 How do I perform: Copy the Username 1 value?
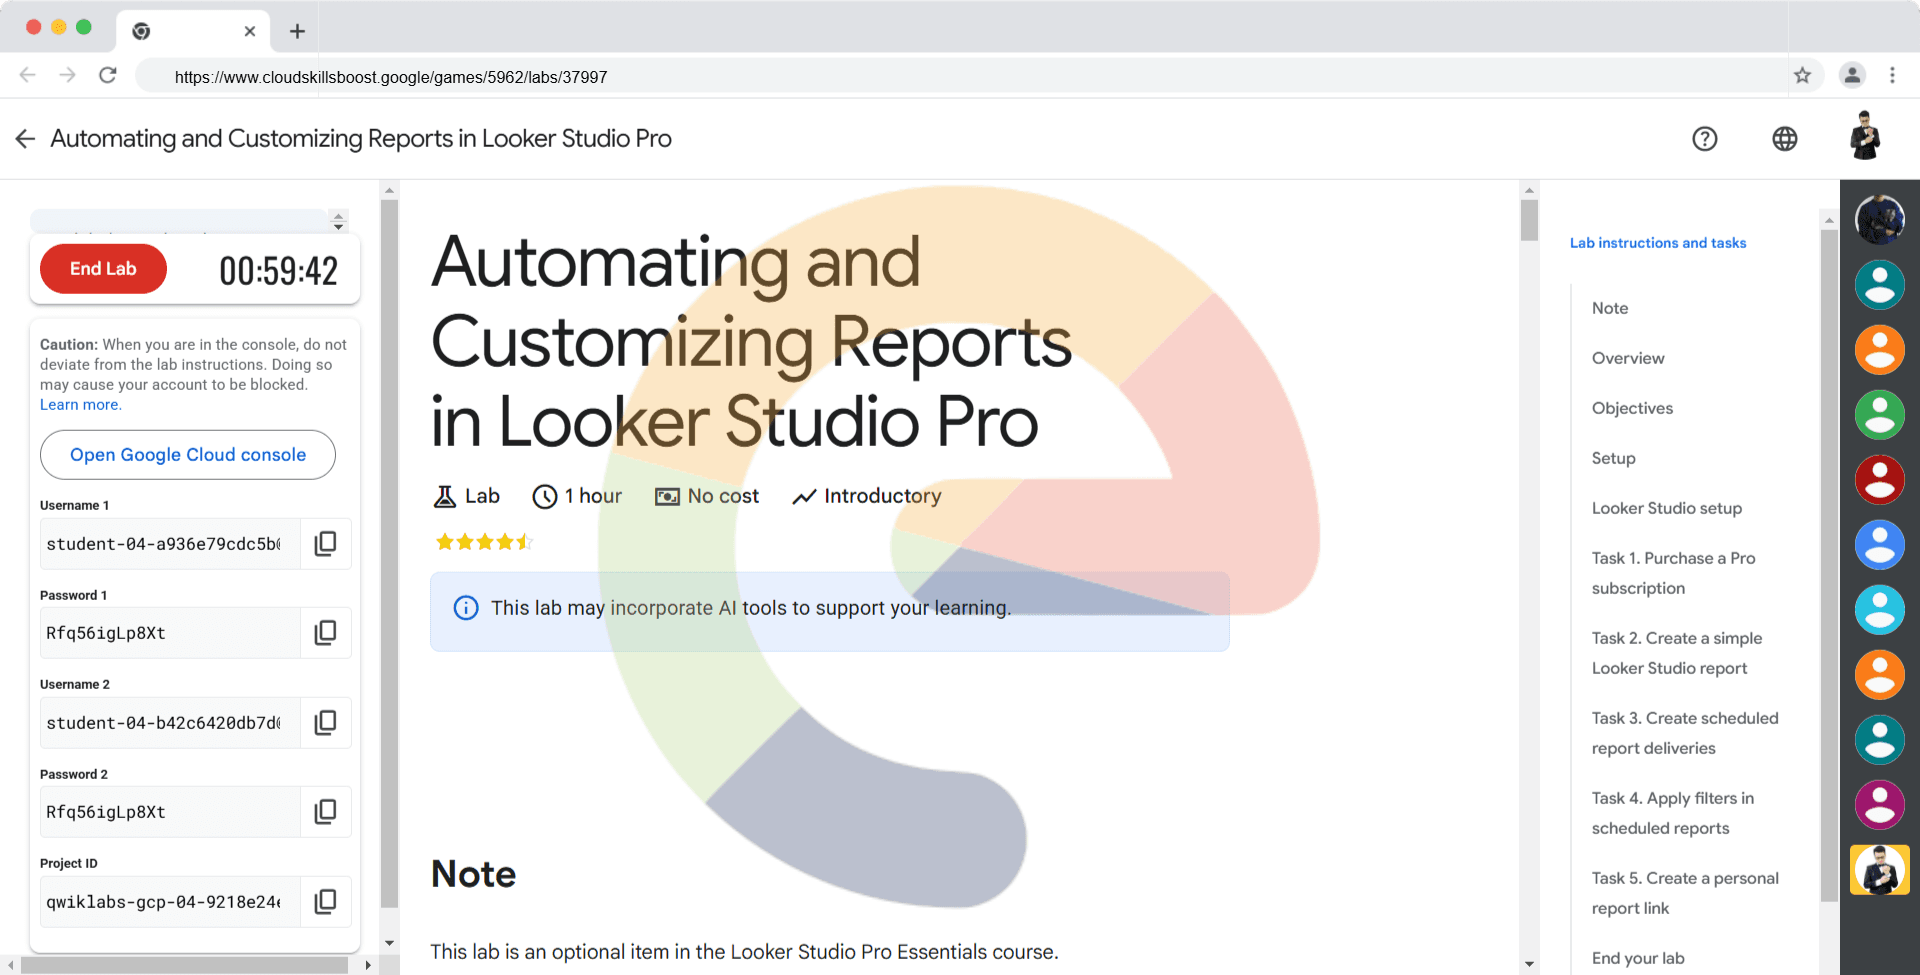pyautogui.click(x=325, y=544)
